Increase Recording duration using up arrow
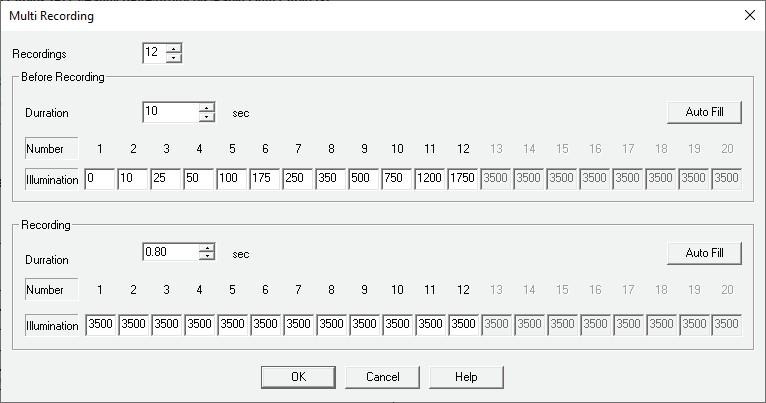Screen dimensions: 766x403 pos(207,247)
